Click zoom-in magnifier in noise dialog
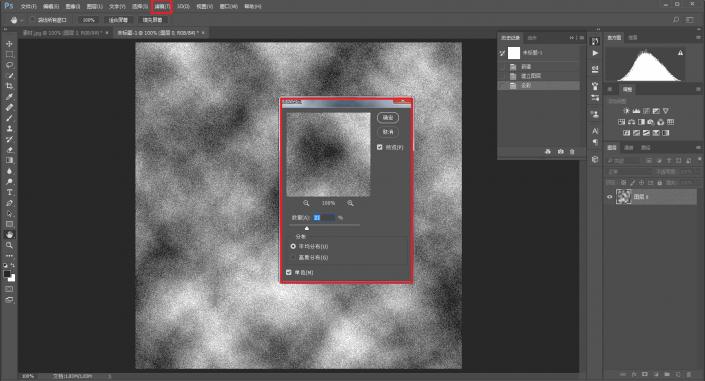Image resolution: width=705 pixels, height=381 pixels. tap(350, 203)
